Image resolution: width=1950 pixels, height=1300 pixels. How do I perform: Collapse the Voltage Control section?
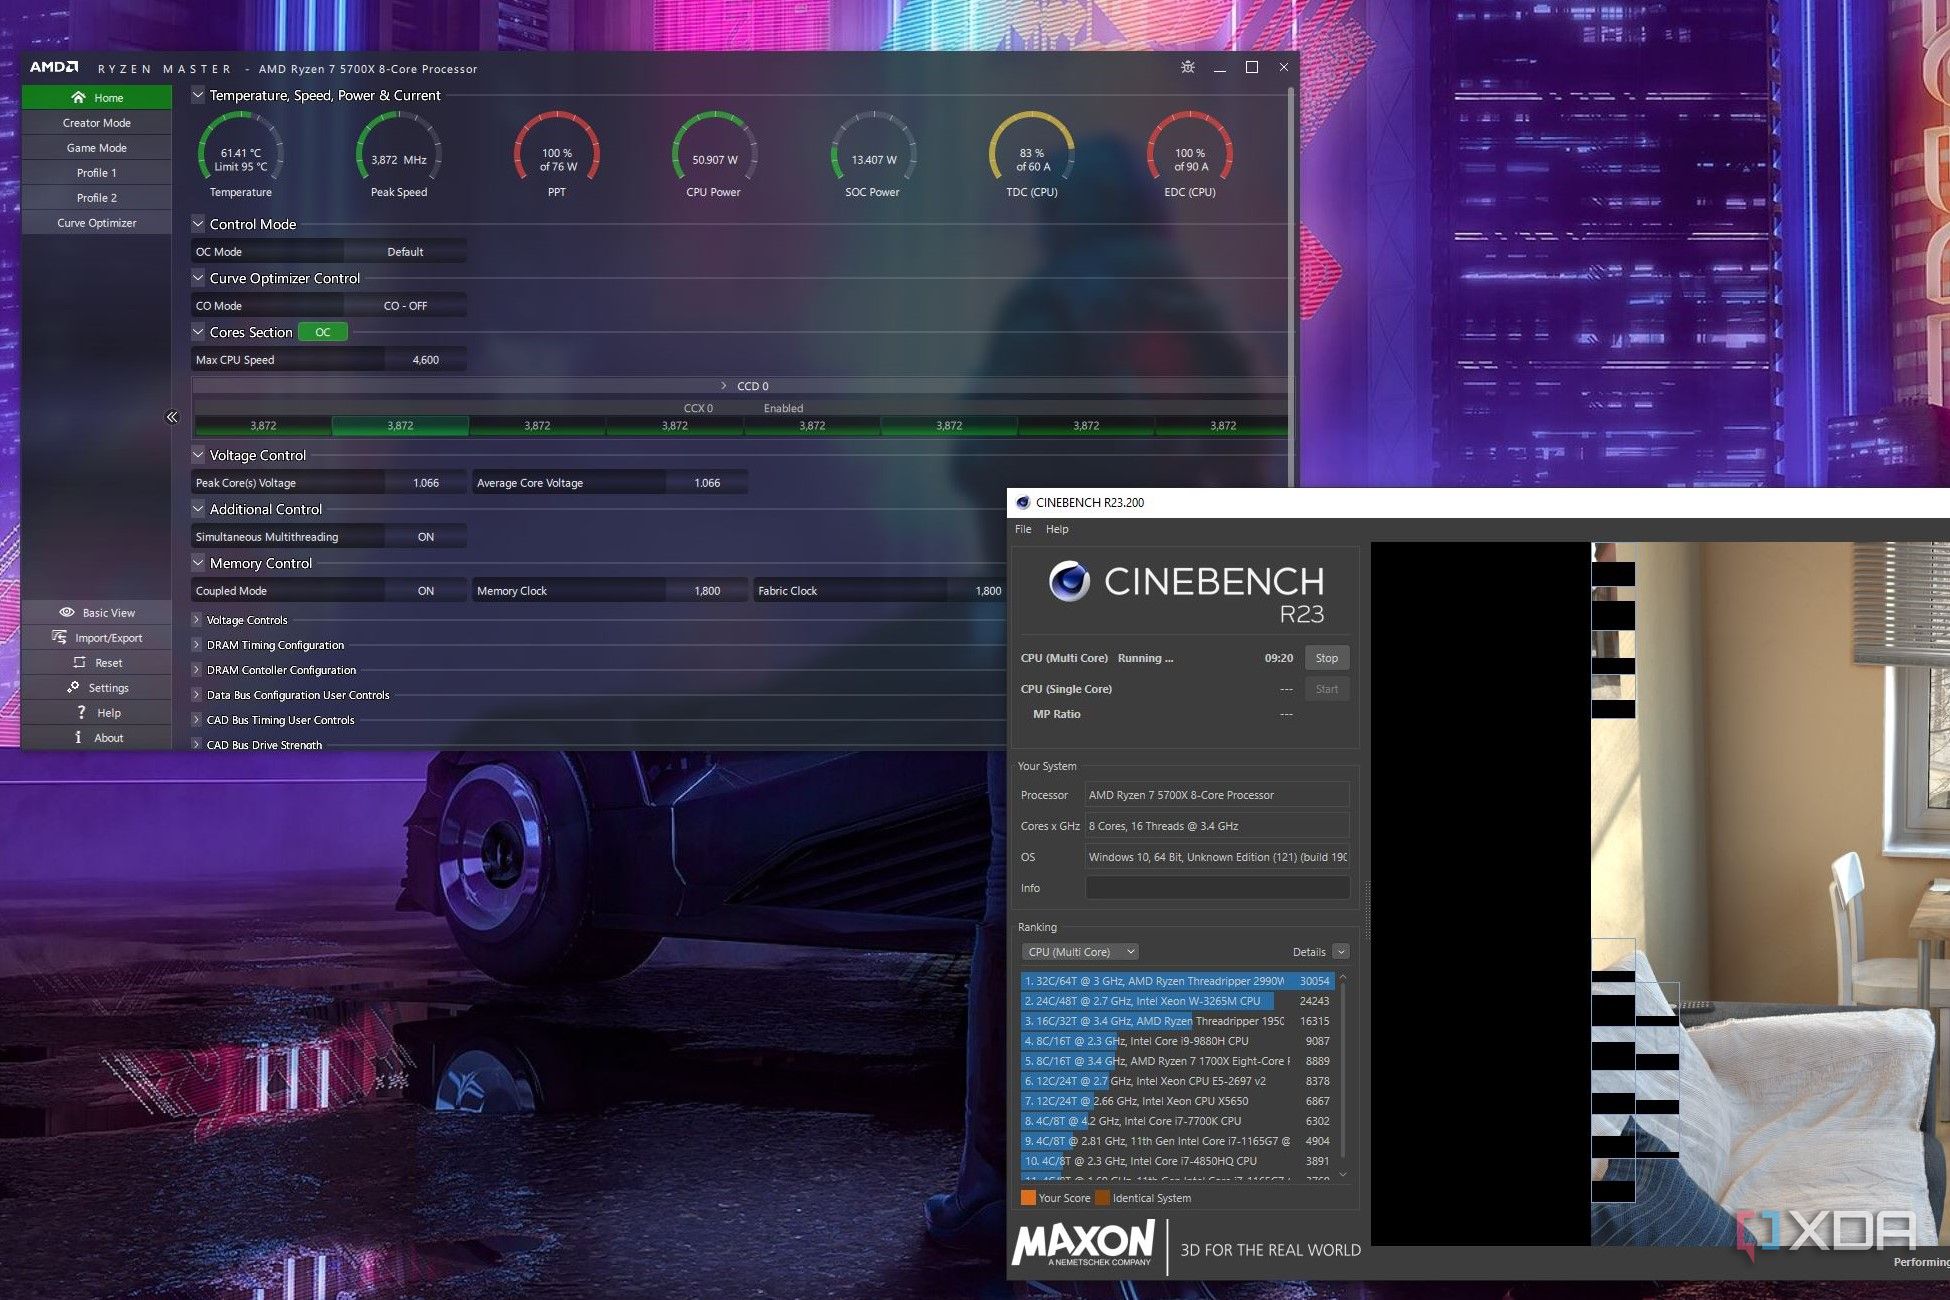pos(198,455)
